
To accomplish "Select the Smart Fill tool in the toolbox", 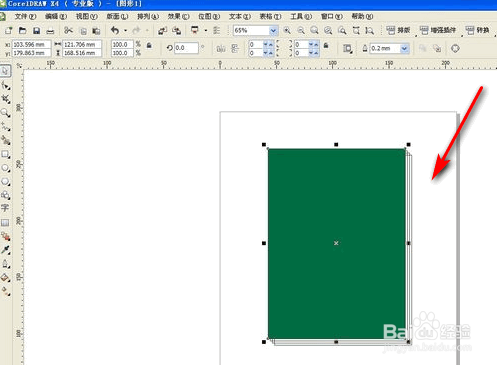I will pyautogui.click(x=5, y=140).
